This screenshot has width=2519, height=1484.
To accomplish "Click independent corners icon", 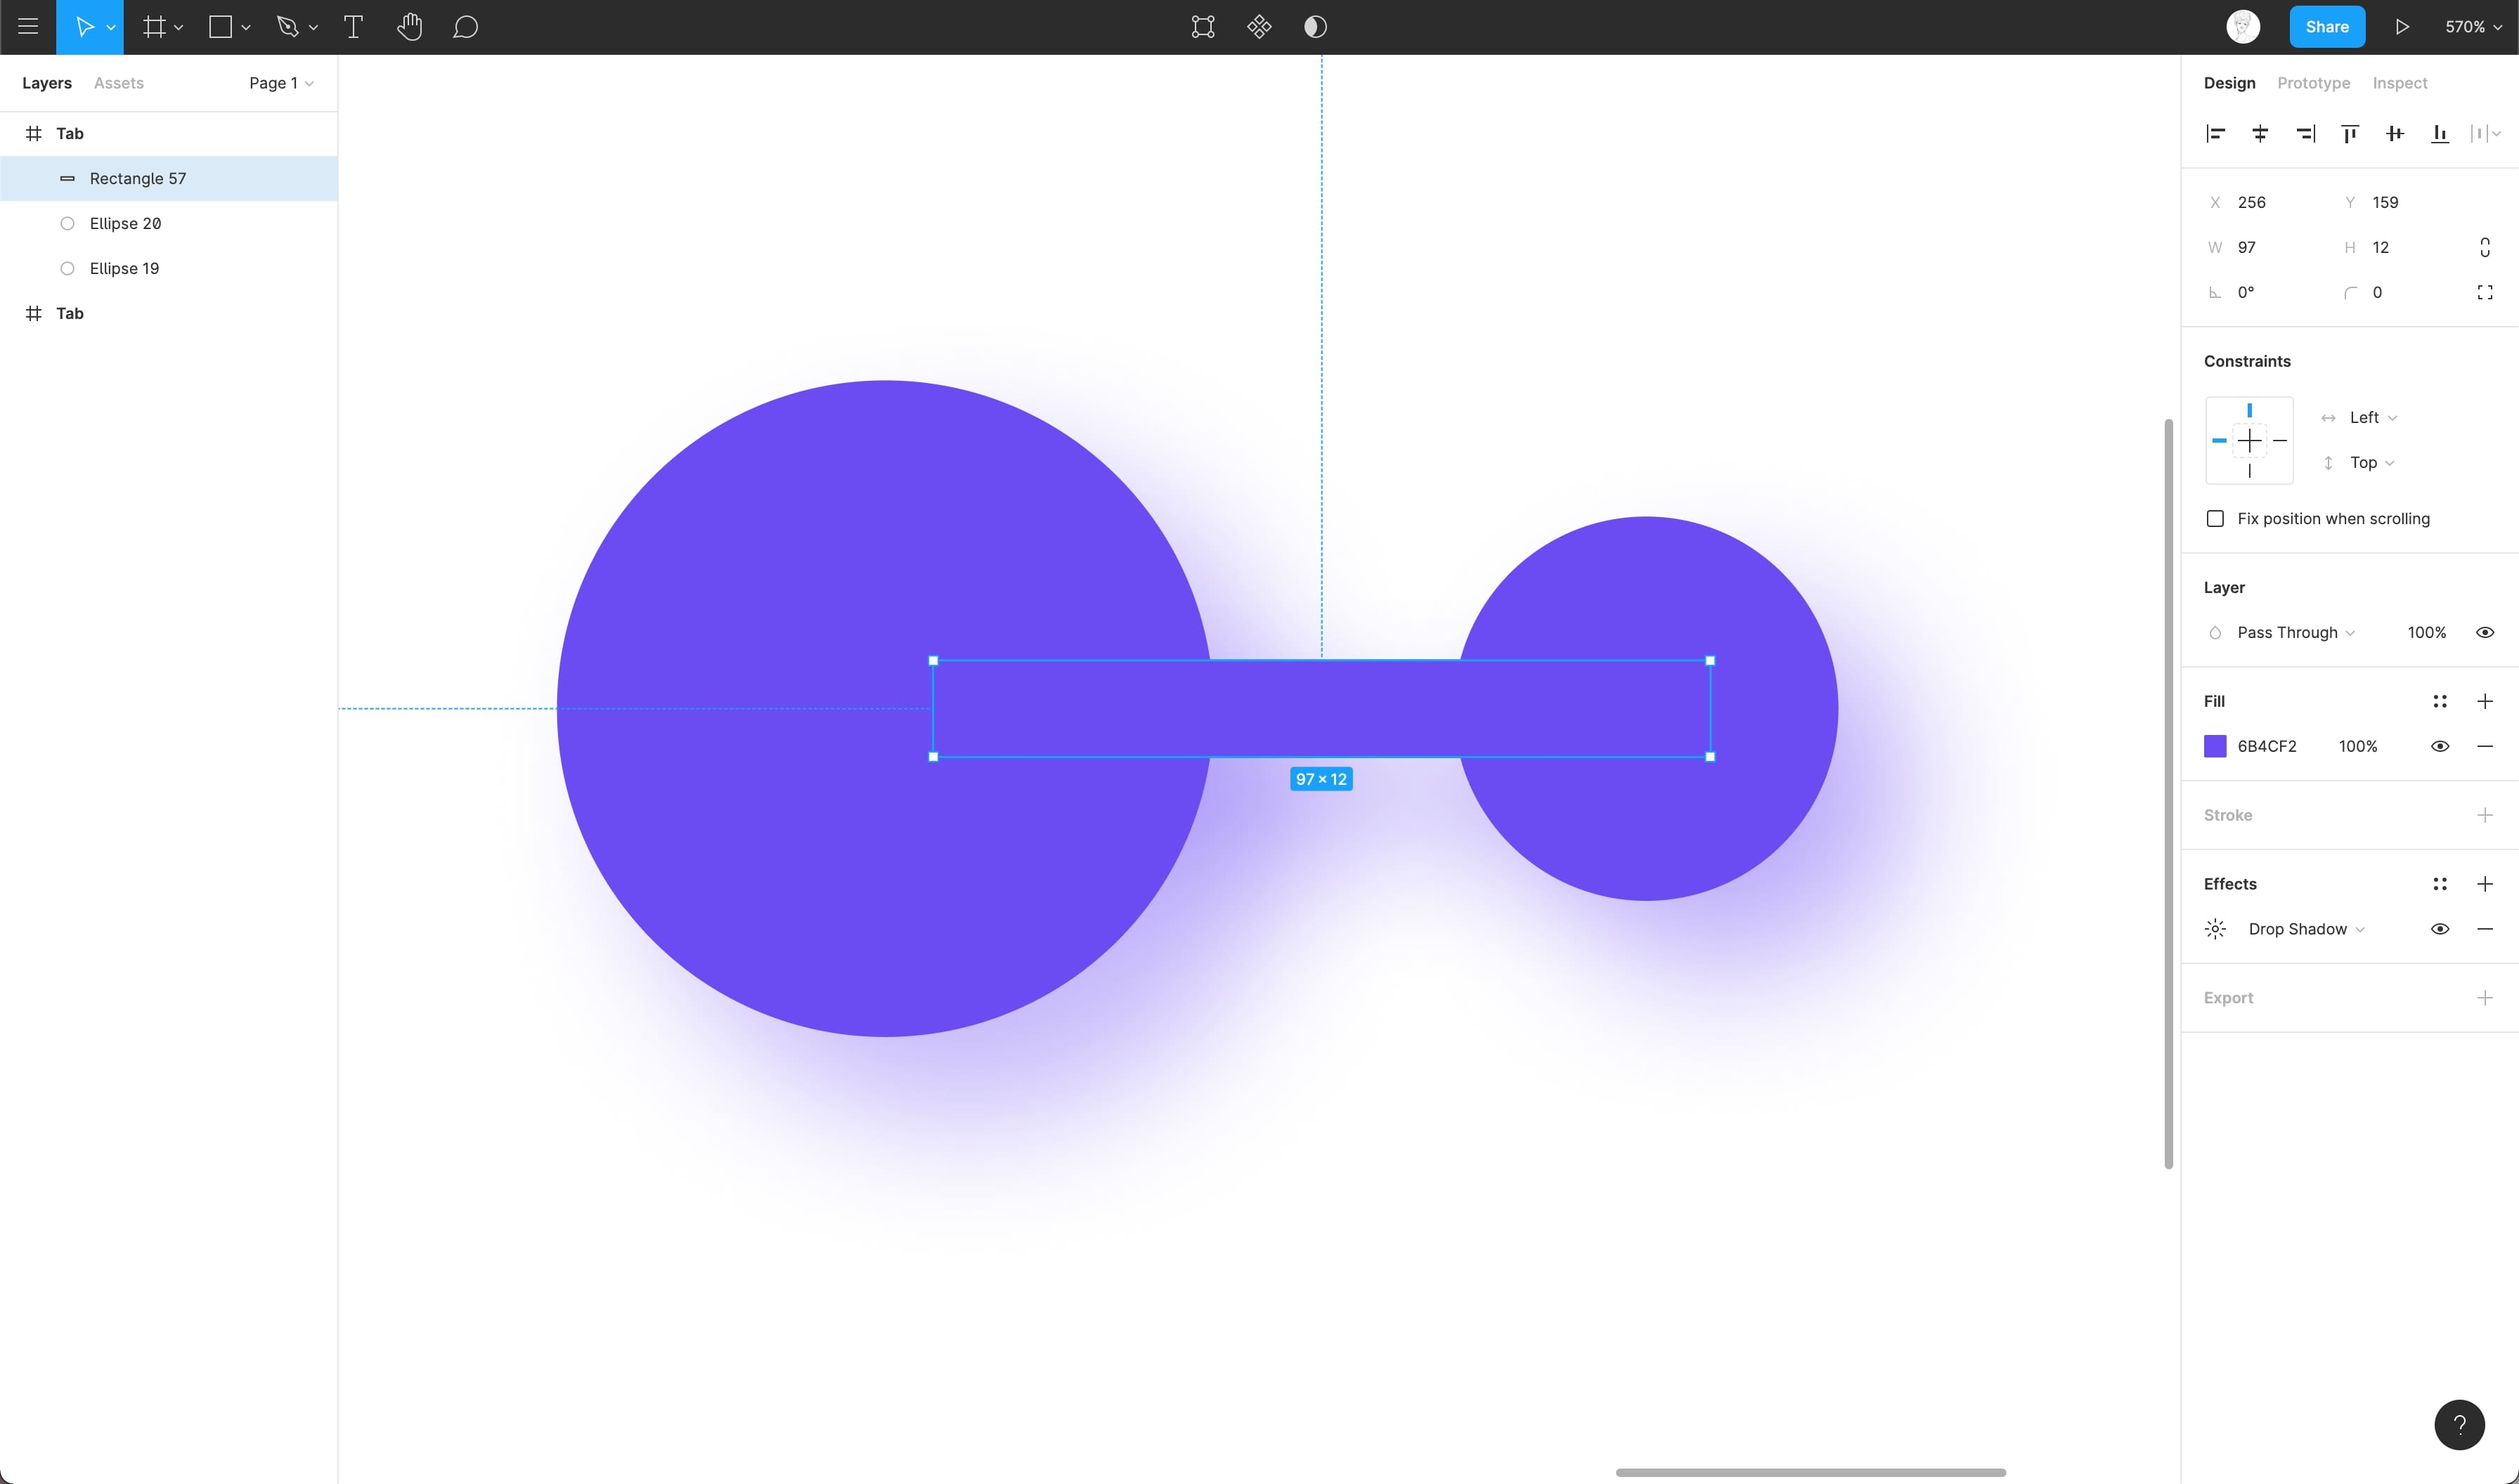I will click(2484, 293).
